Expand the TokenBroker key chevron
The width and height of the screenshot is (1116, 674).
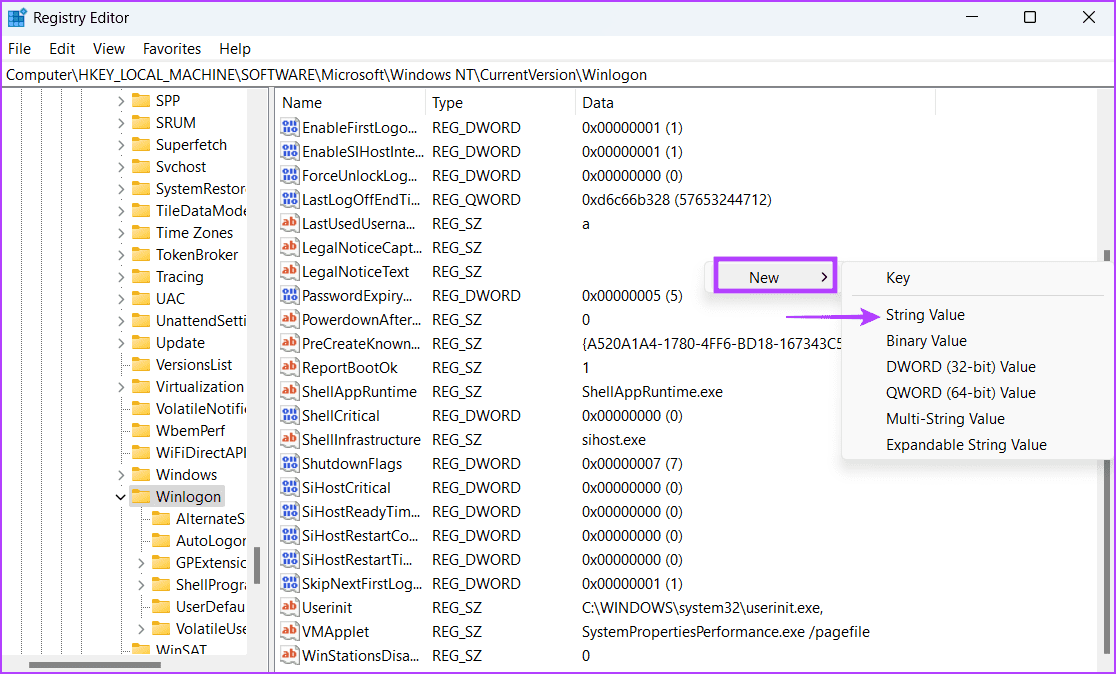click(x=121, y=255)
